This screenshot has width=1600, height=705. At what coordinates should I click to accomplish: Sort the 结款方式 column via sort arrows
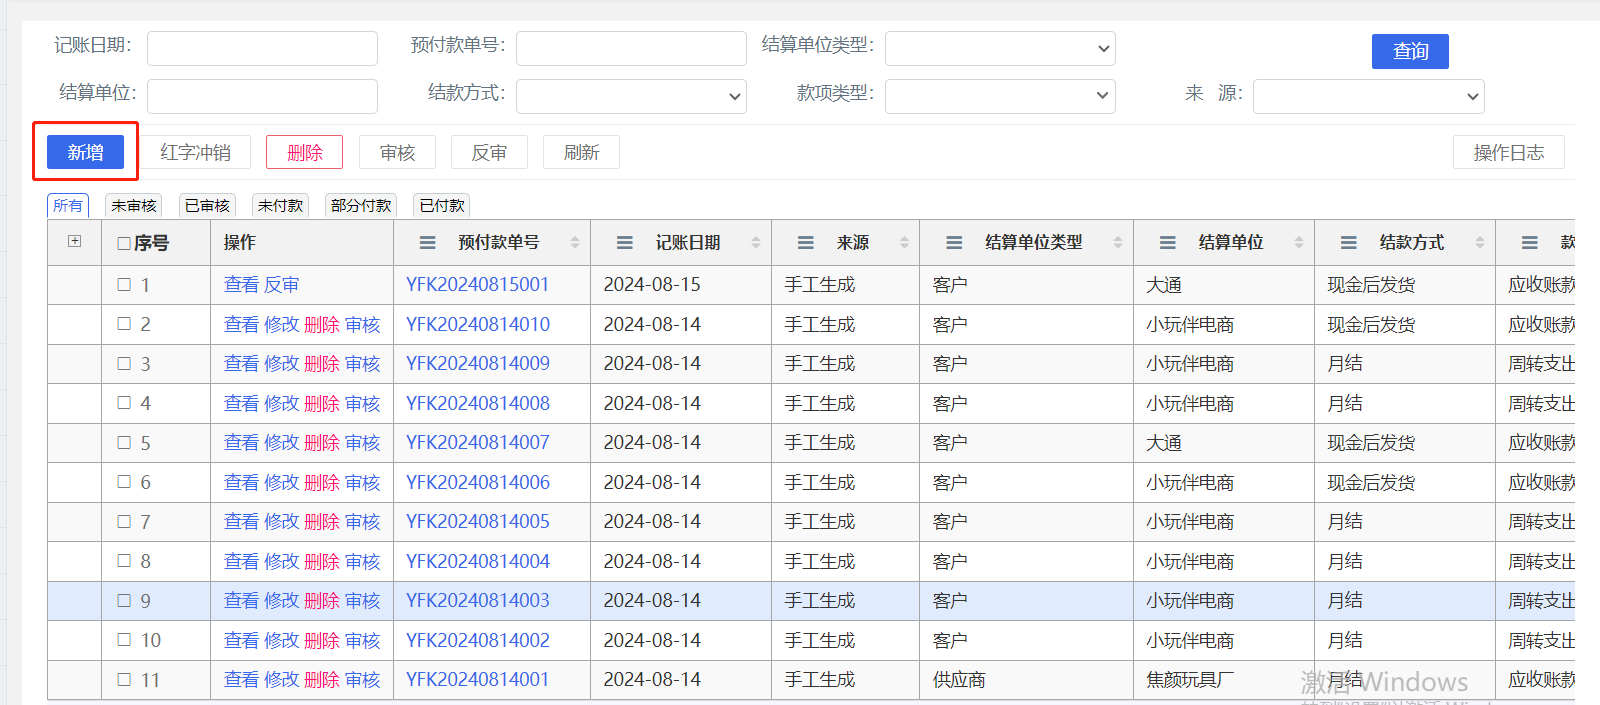[x=1480, y=243]
